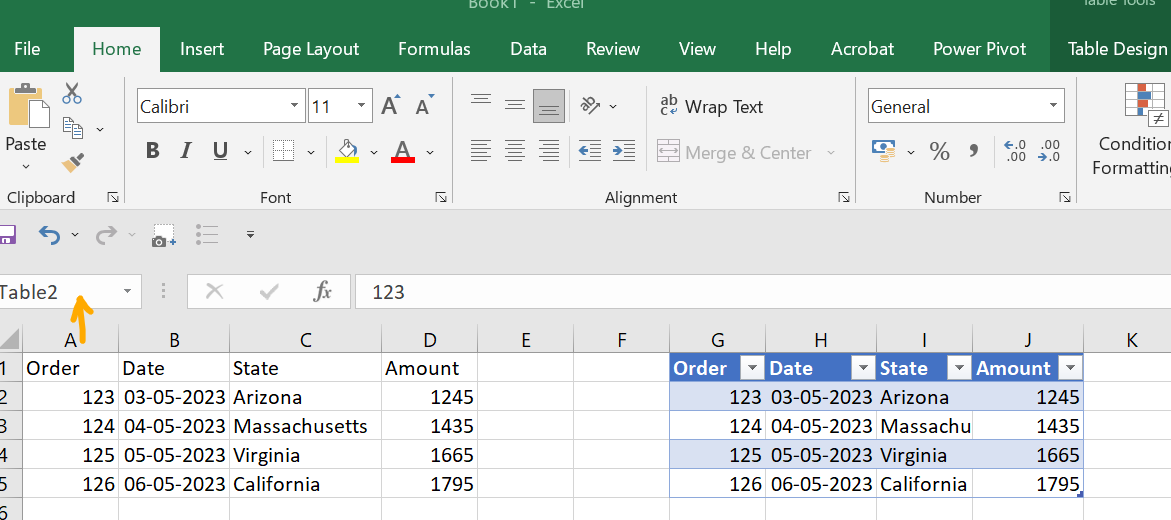Click the Undo arrow icon
This screenshot has height=520, width=1171.
pos(49,235)
